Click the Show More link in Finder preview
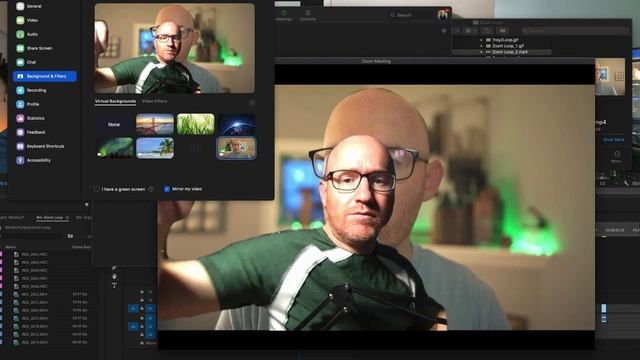 point(613,140)
